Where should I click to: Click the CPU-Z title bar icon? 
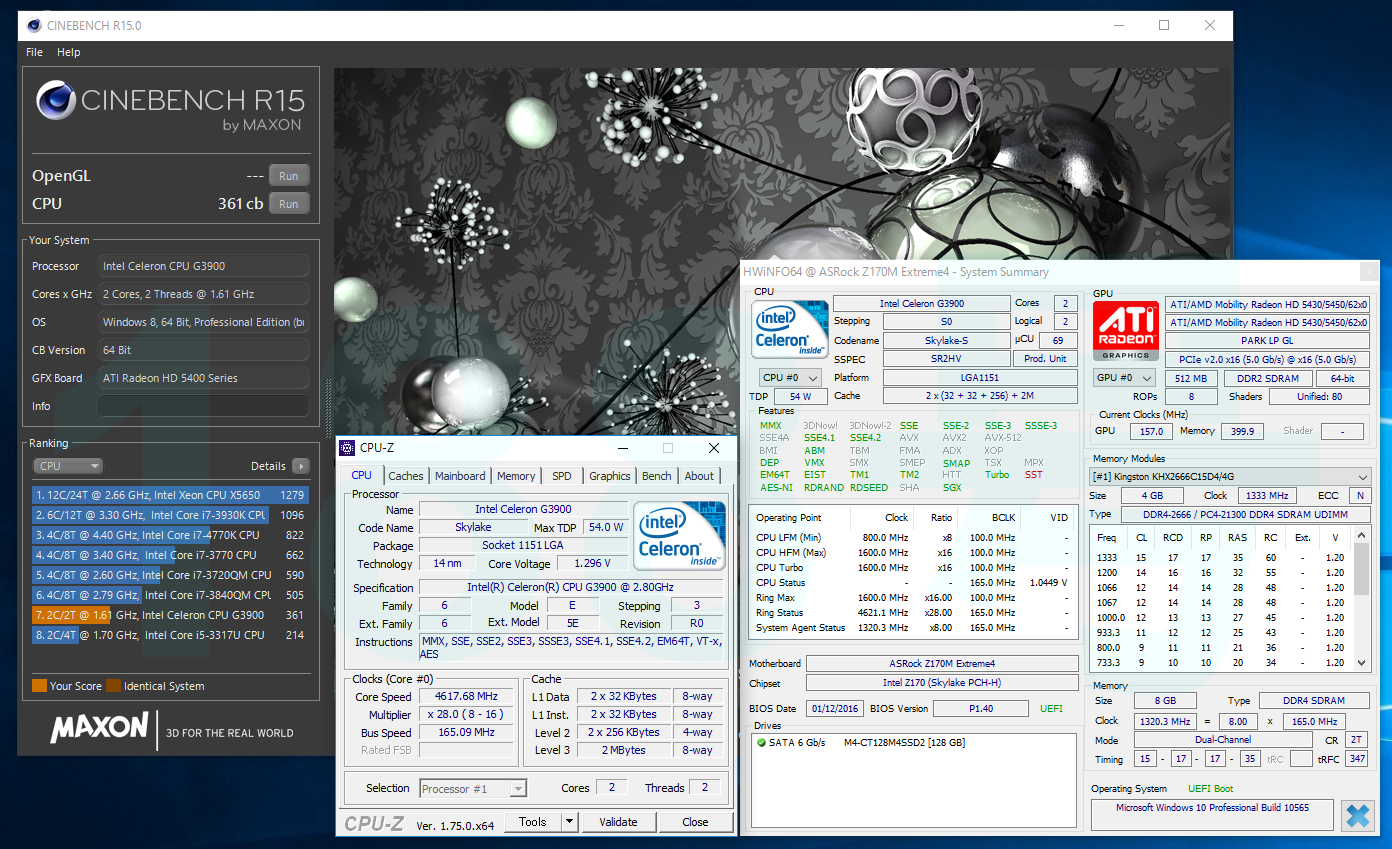click(x=349, y=448)
